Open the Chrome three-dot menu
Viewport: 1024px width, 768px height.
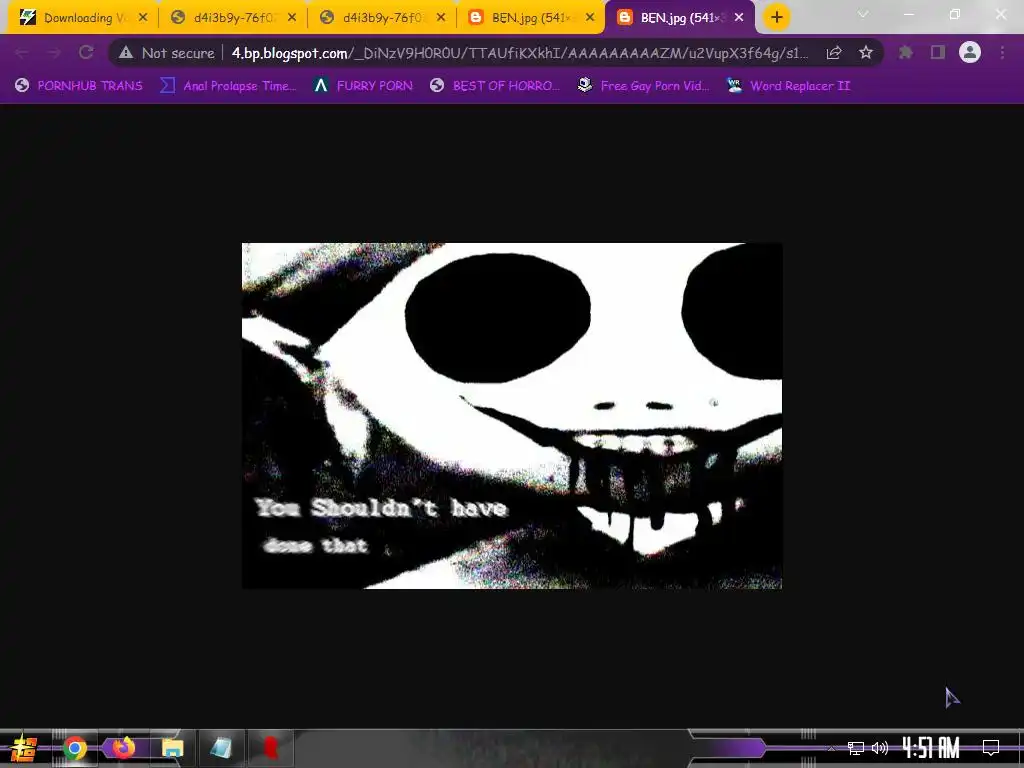1002,53
